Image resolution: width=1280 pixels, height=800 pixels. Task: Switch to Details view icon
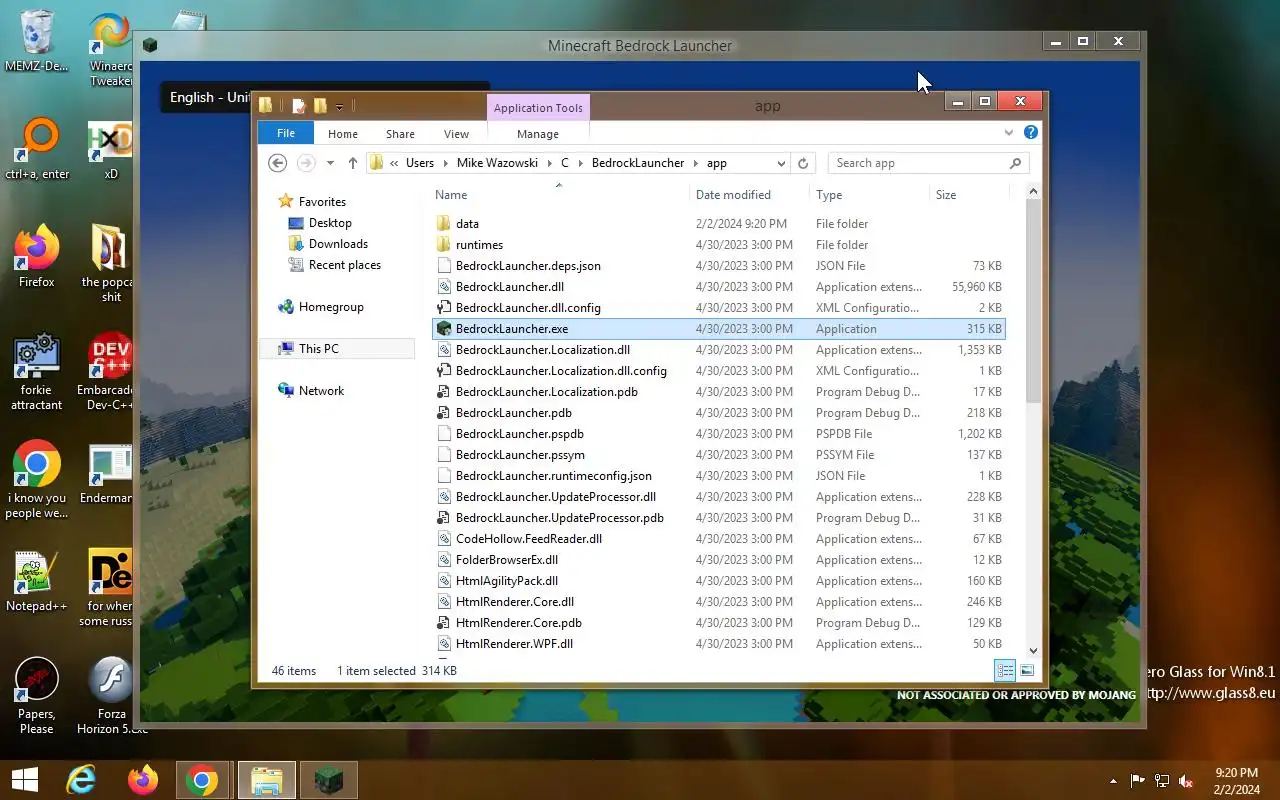tap(1005, 670)
